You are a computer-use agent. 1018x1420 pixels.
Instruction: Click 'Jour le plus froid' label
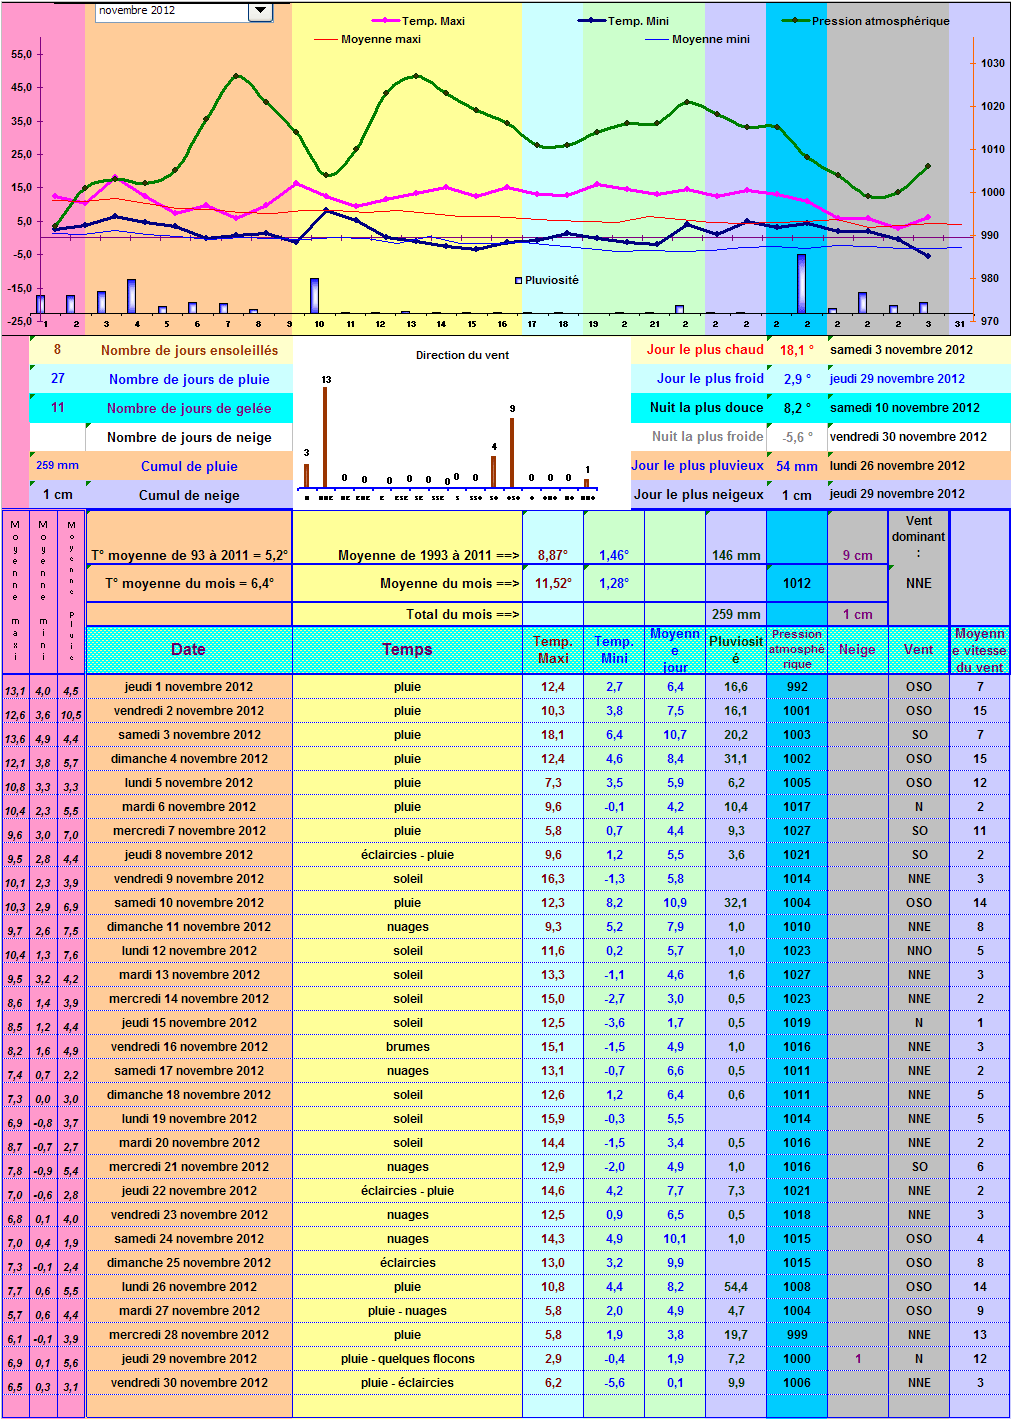click(x=710, y=378)
